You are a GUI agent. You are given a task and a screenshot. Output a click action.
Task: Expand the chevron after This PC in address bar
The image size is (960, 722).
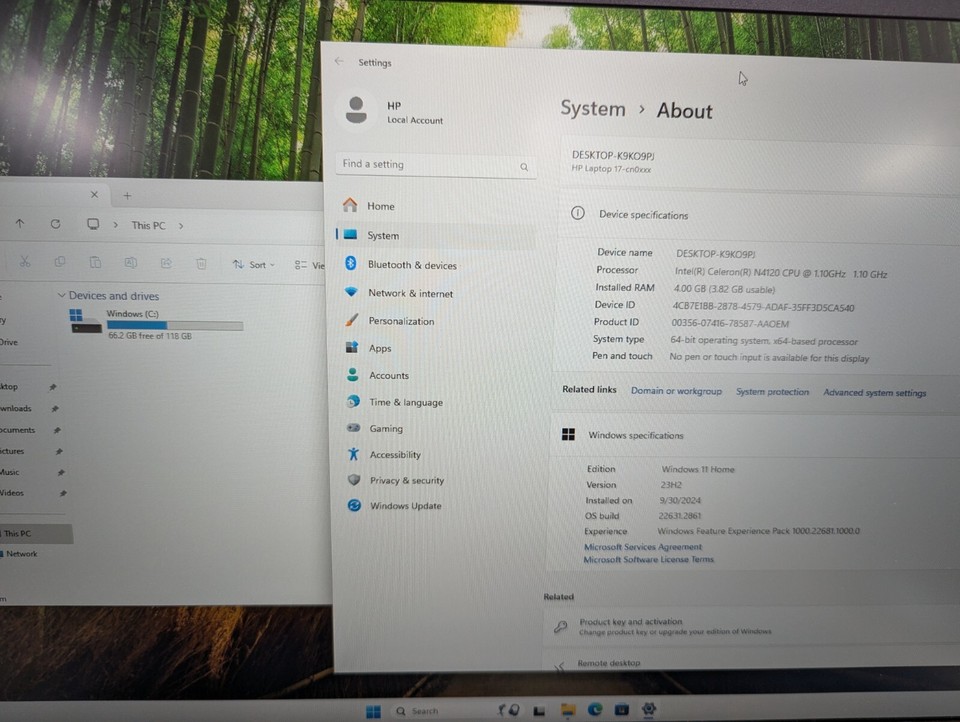pyautogui.click(x=181, y=226)
